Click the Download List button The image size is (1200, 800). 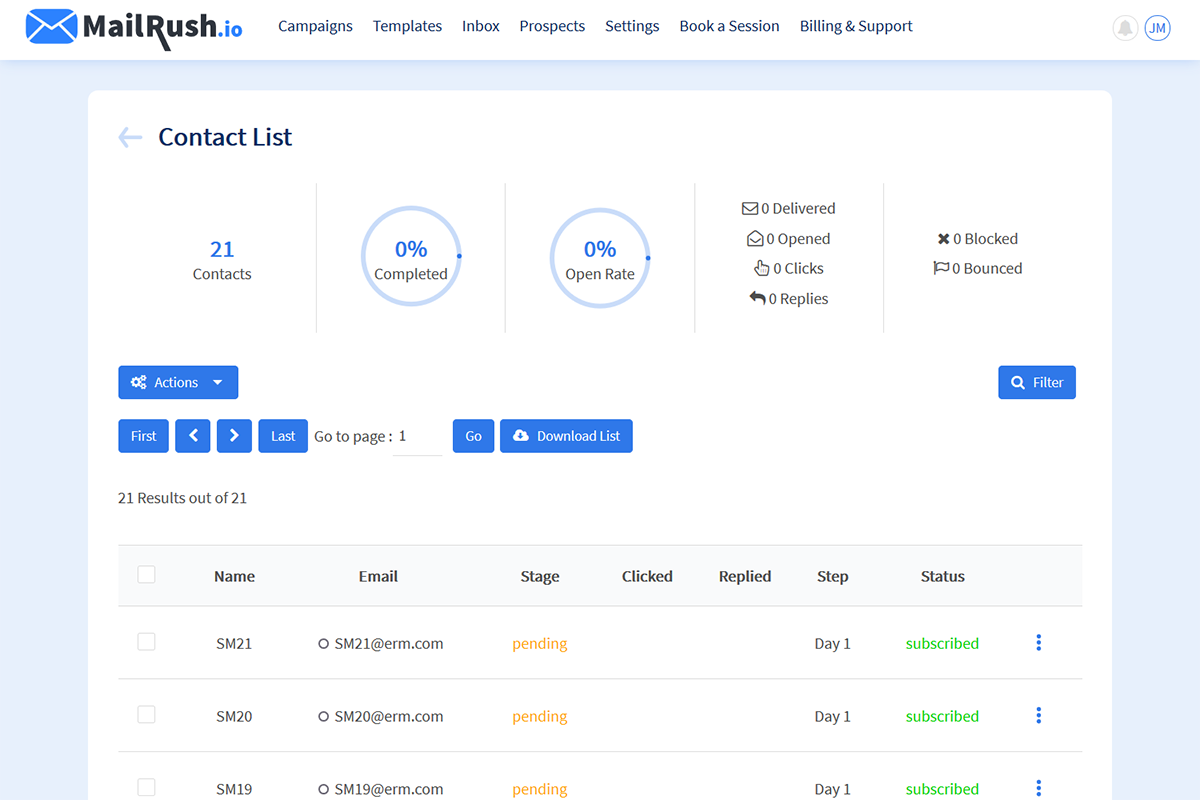point(566,436)
